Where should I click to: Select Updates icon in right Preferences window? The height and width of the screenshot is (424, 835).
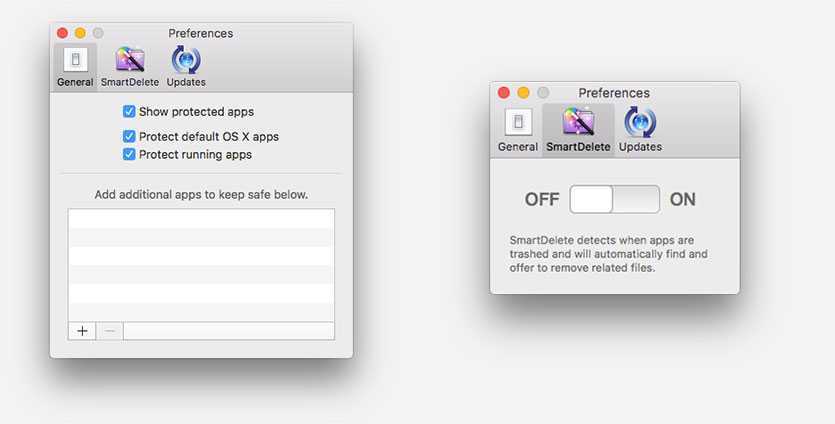pyautogui.click(x=640, y=123)
